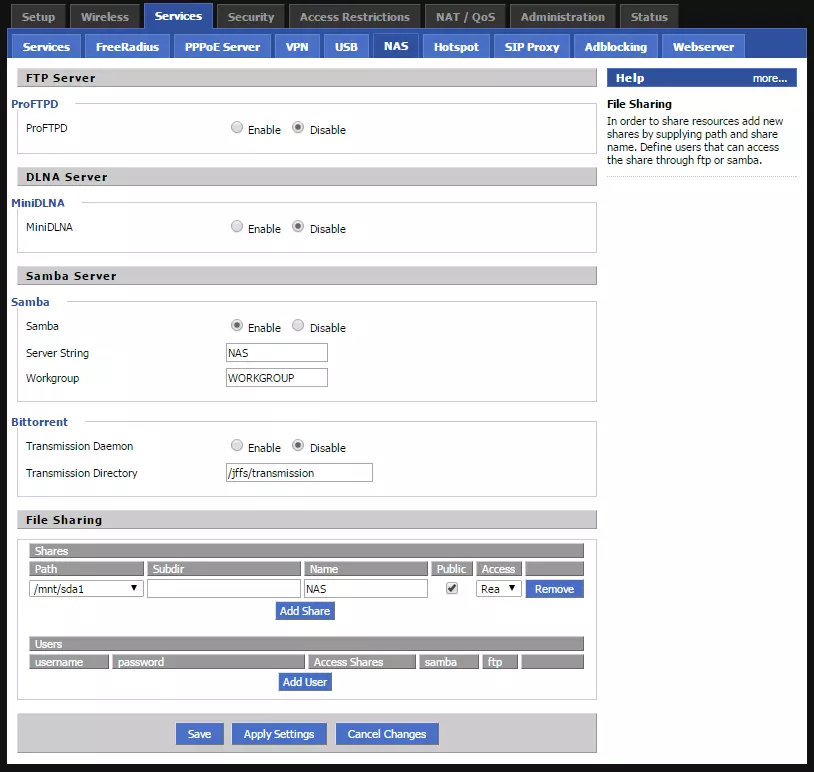Switch to the Adblocking sub-tab
Screen dimensions: 814x772
(615, 45)
